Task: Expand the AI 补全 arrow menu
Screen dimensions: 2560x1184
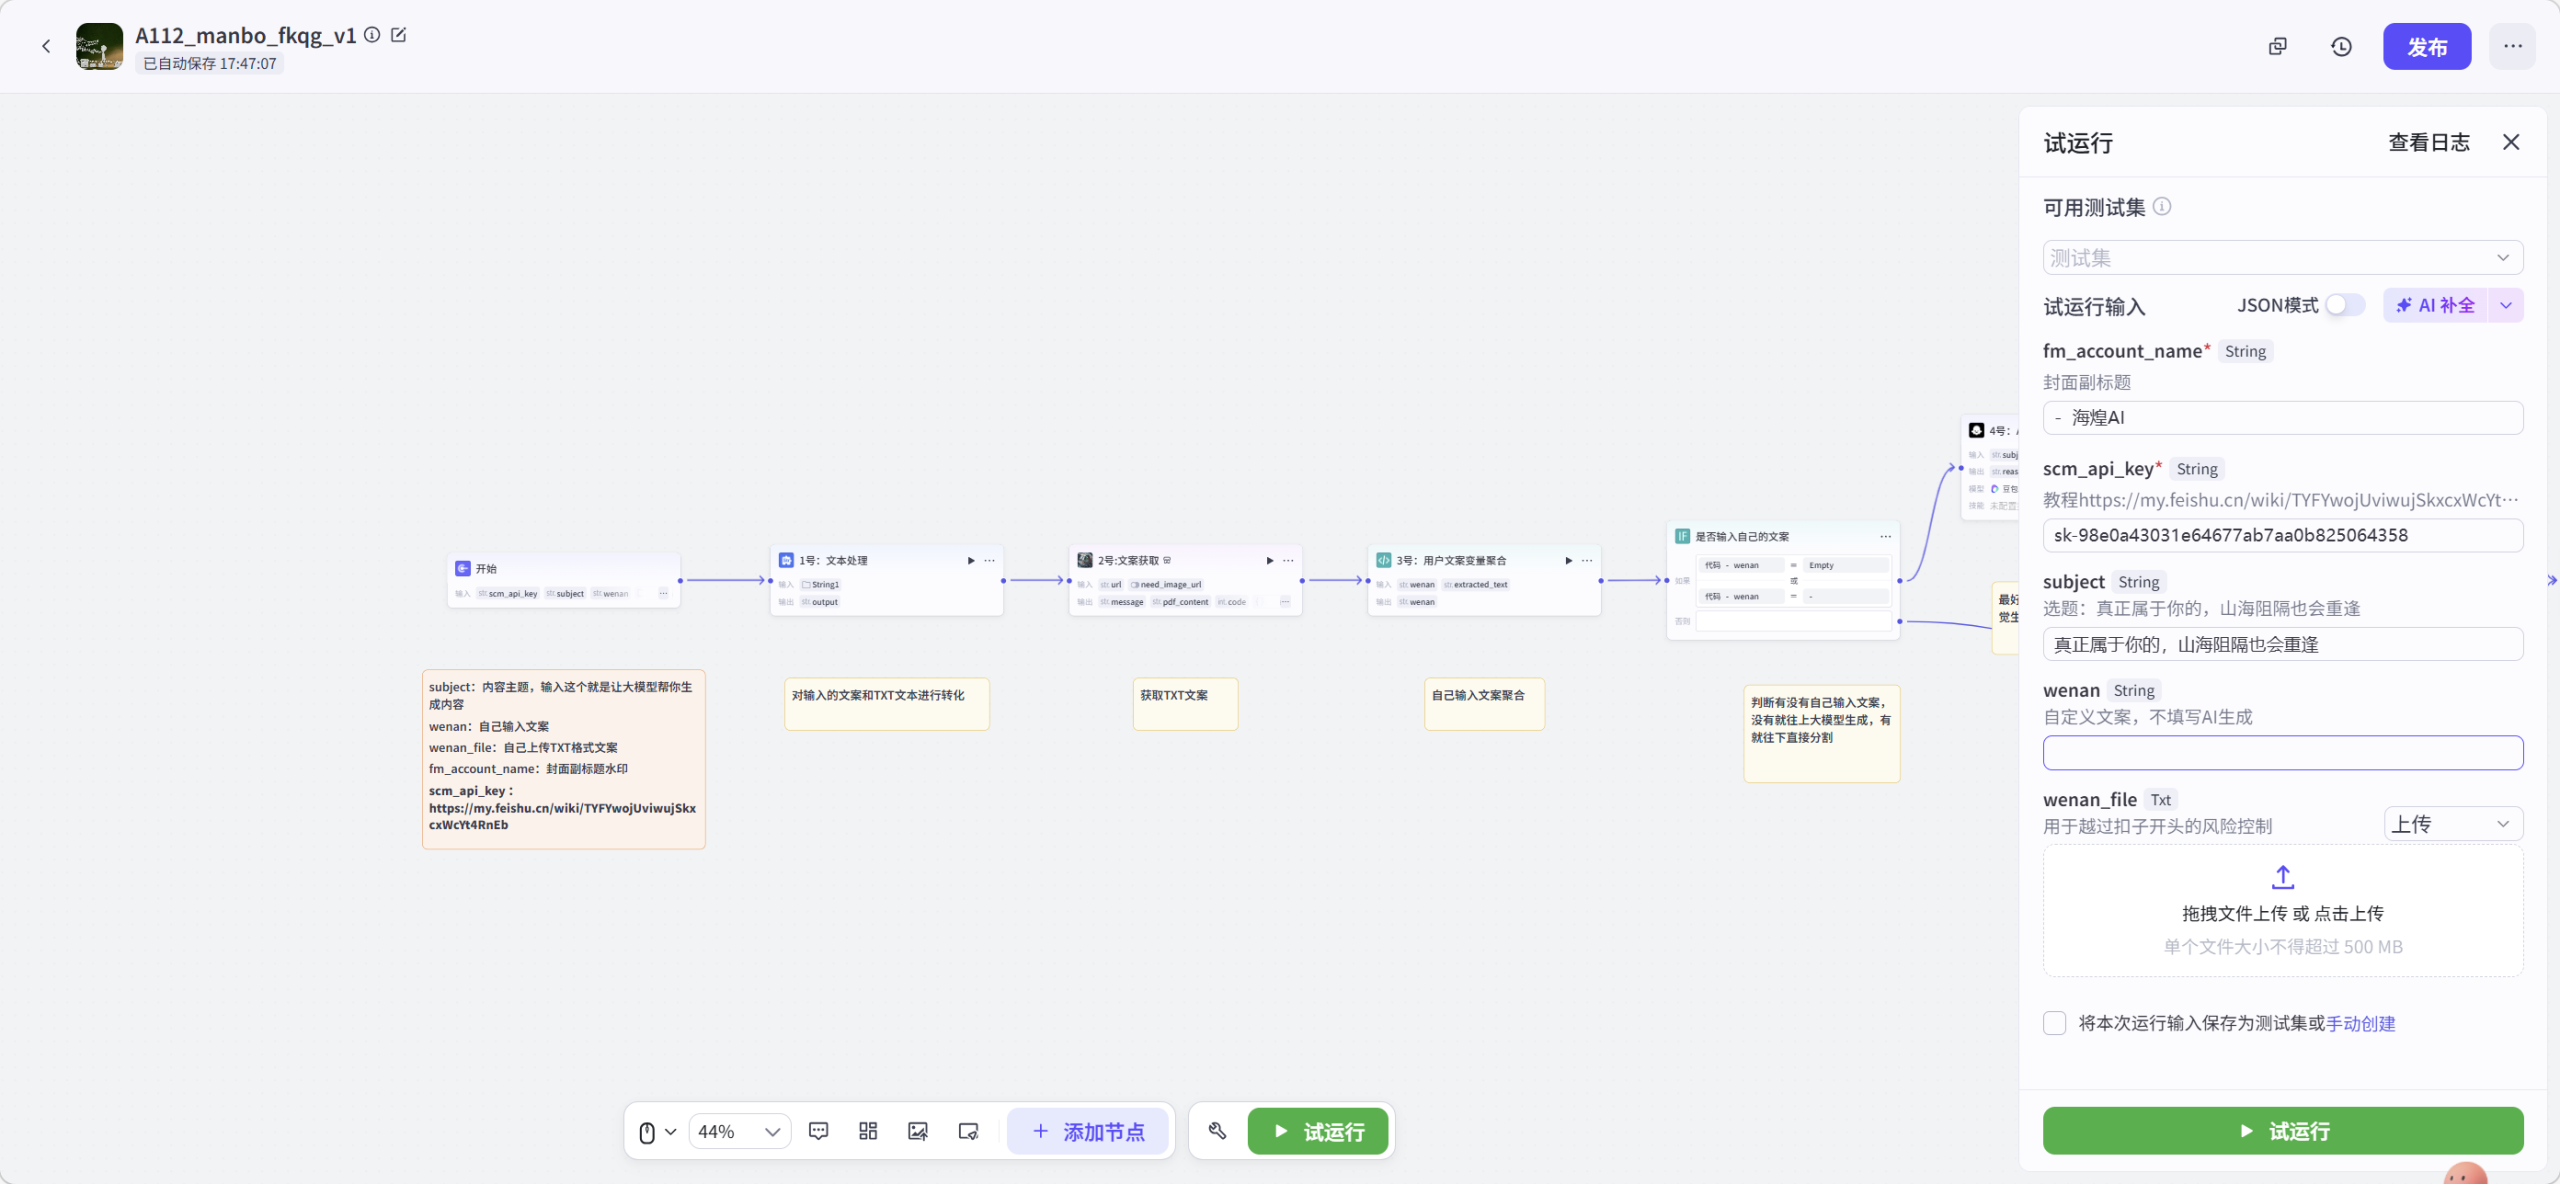Action: [2506, 305]
